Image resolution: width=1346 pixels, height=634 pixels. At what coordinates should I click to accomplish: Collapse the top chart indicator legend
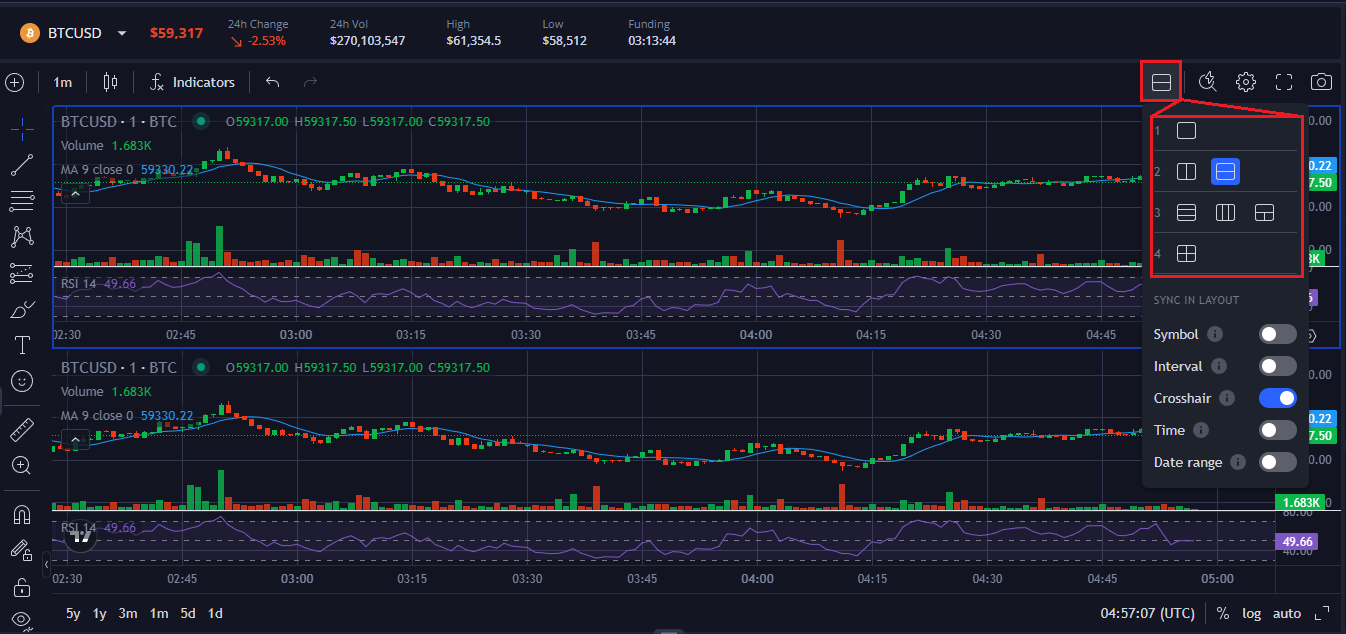tap(74, 195)
